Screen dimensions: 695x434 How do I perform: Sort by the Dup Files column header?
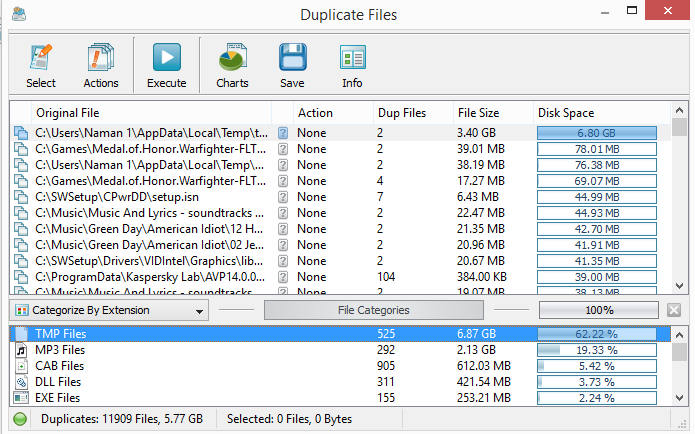(x=401, y=113)
